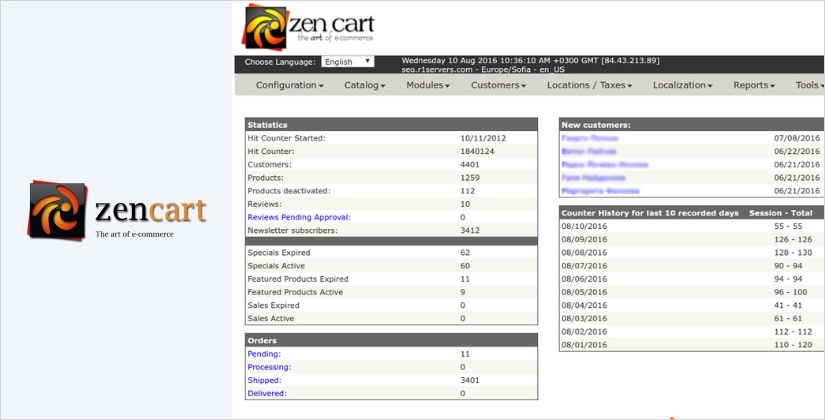Expand the Catalog menu
This screenshot has height=420, width=825.
364,86
